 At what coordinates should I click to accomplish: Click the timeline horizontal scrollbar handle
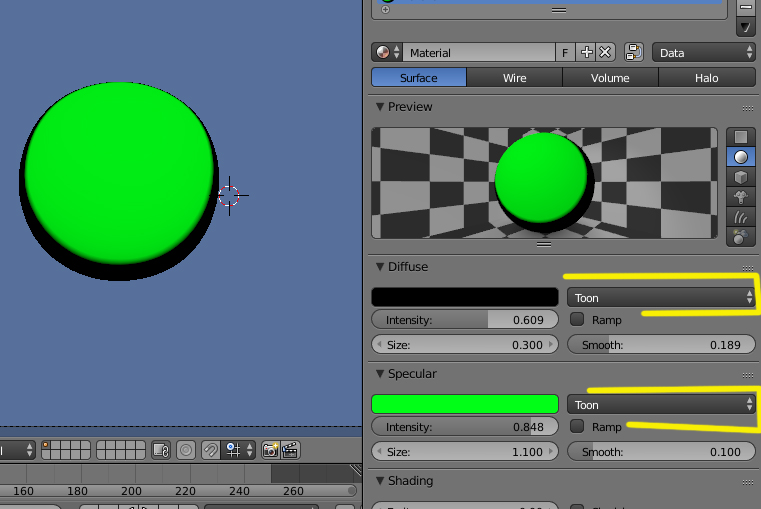pos(352,491)
